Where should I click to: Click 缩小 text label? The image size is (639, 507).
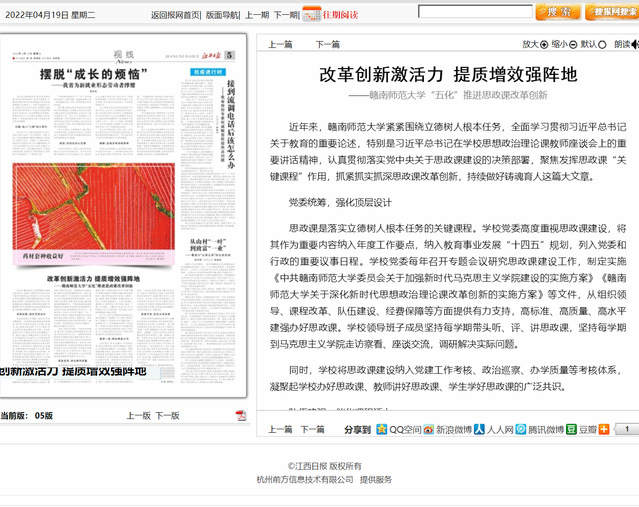[x=560, y=44]
